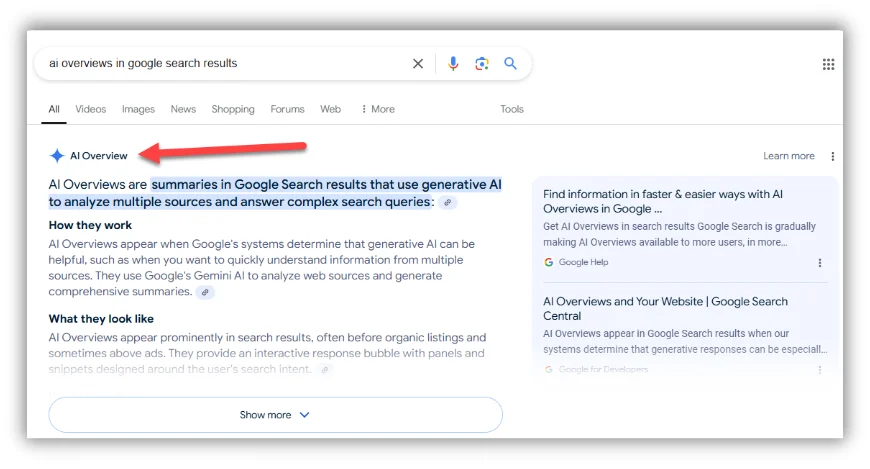Switch to the Images tab
870x469 pixels.
(x=138, y=109)
